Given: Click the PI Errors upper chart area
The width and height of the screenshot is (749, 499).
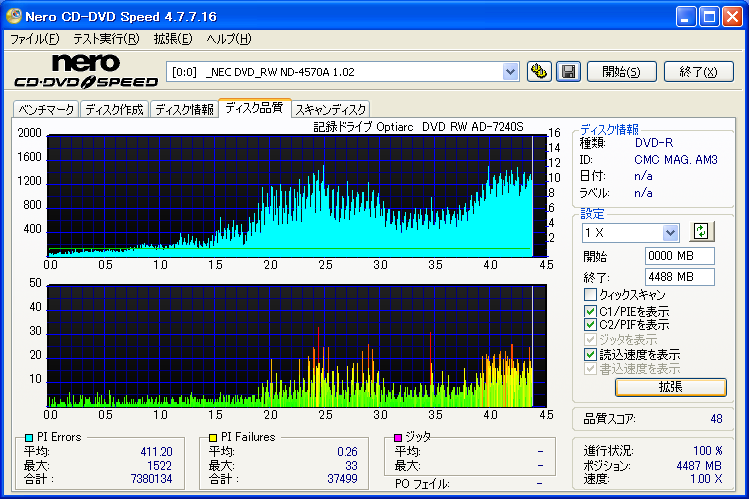Looking at the screenshot, I should coord(297,196).
